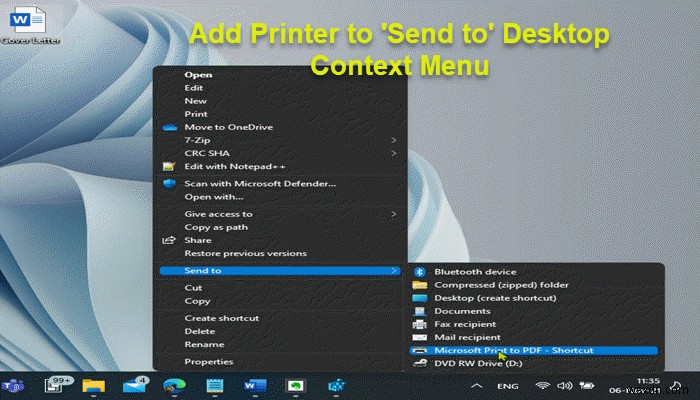The height and width of the screenshot is (400, 700).
Task: Open the Wi-Fi network tray icon
Action: pyautogui.click(x=542, y=386)
